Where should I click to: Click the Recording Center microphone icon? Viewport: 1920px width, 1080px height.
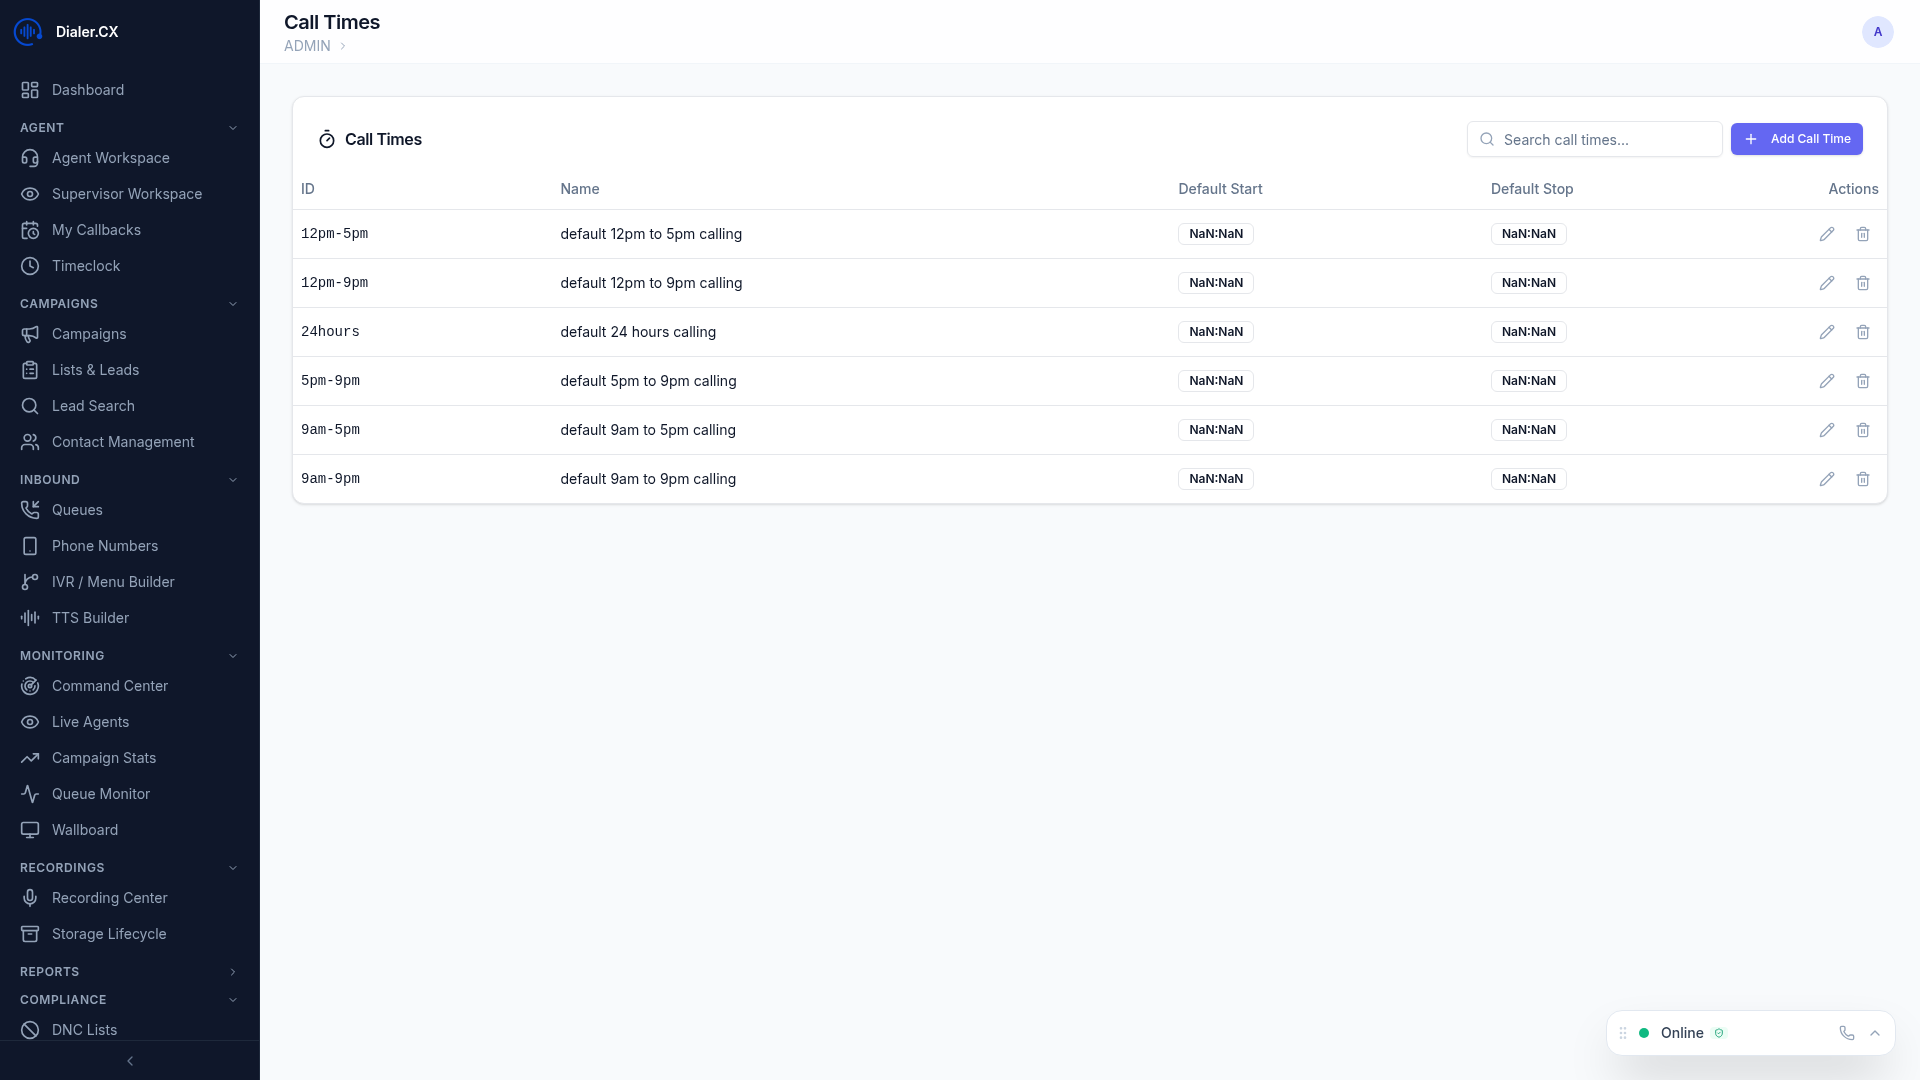(30, 898)
